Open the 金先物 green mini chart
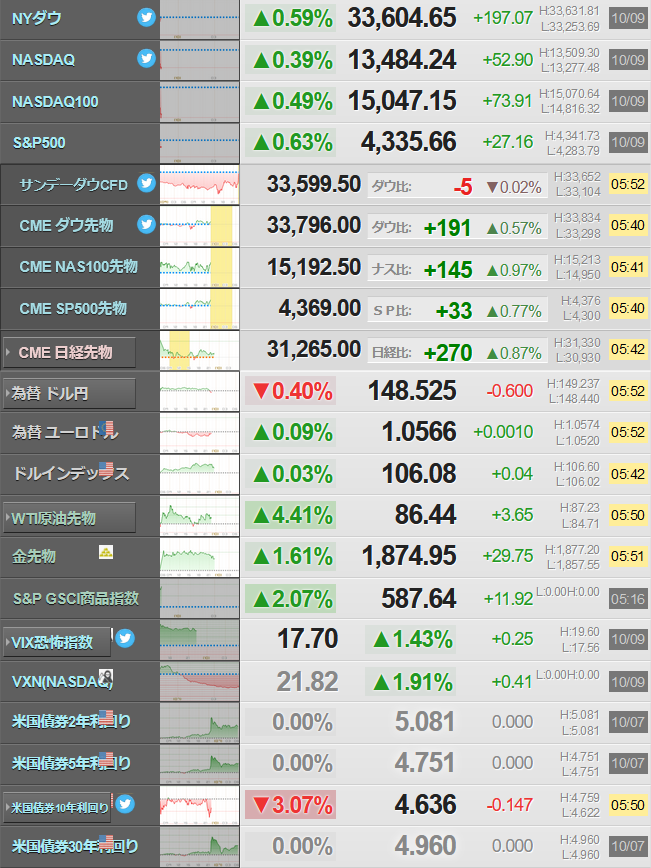This screenshot has height=868, width=651. coord(199,557)
